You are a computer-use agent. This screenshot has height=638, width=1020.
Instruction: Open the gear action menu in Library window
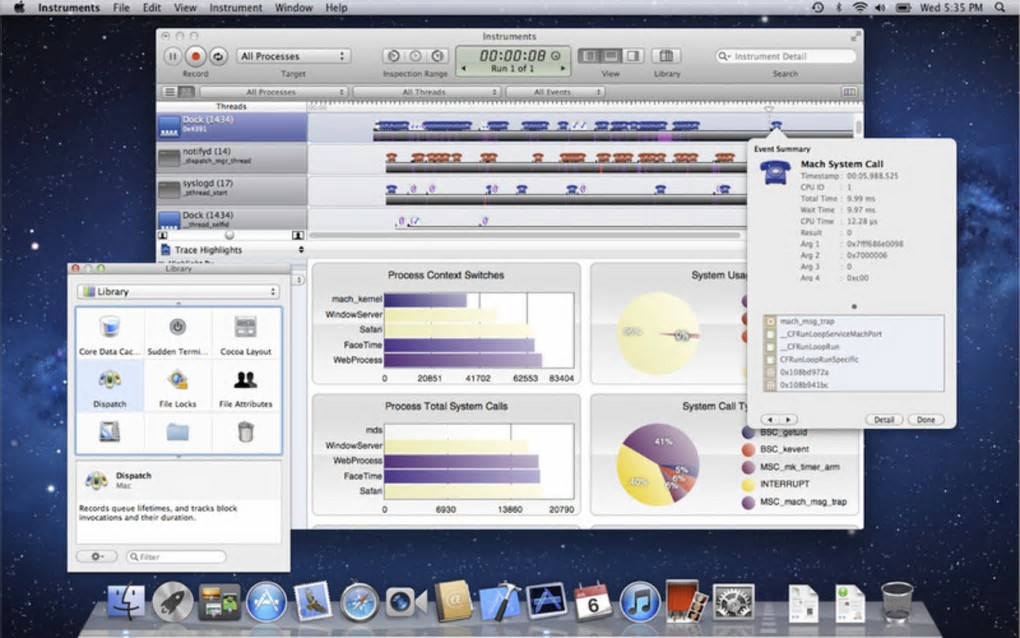tap(96, 557)
